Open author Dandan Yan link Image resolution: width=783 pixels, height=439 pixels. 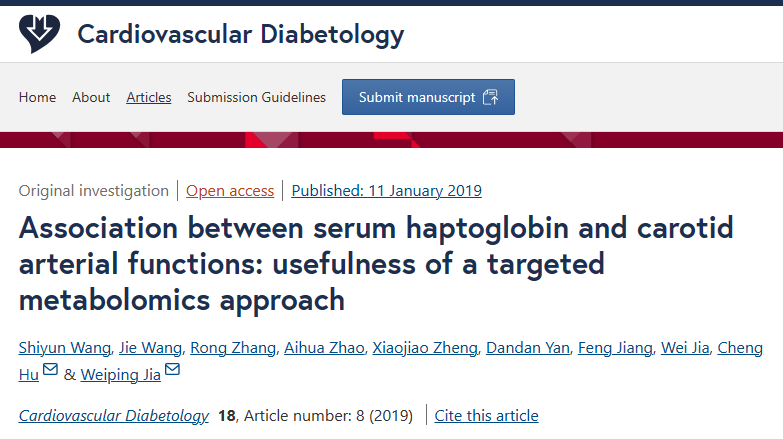point(528,348)
